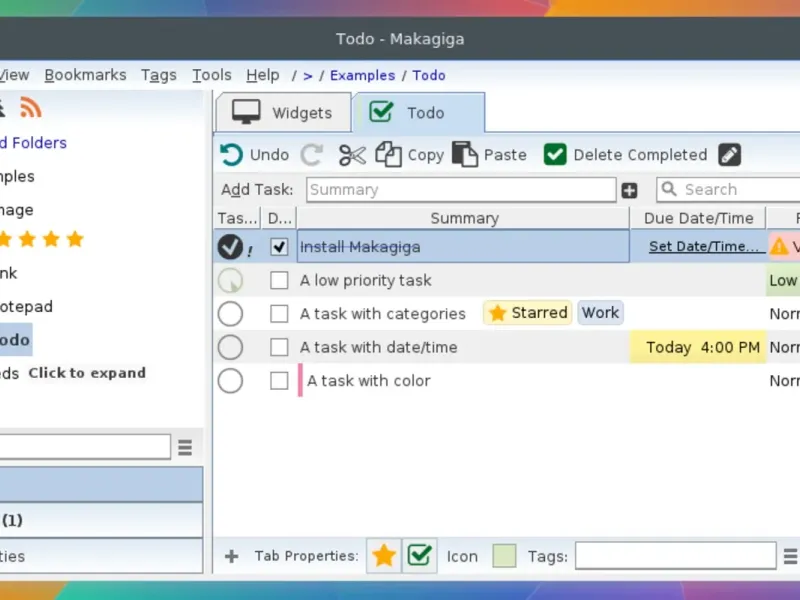Click the pencil edit icon in toolbar
This screenshot has height=600, width=800.
(729, 155)
